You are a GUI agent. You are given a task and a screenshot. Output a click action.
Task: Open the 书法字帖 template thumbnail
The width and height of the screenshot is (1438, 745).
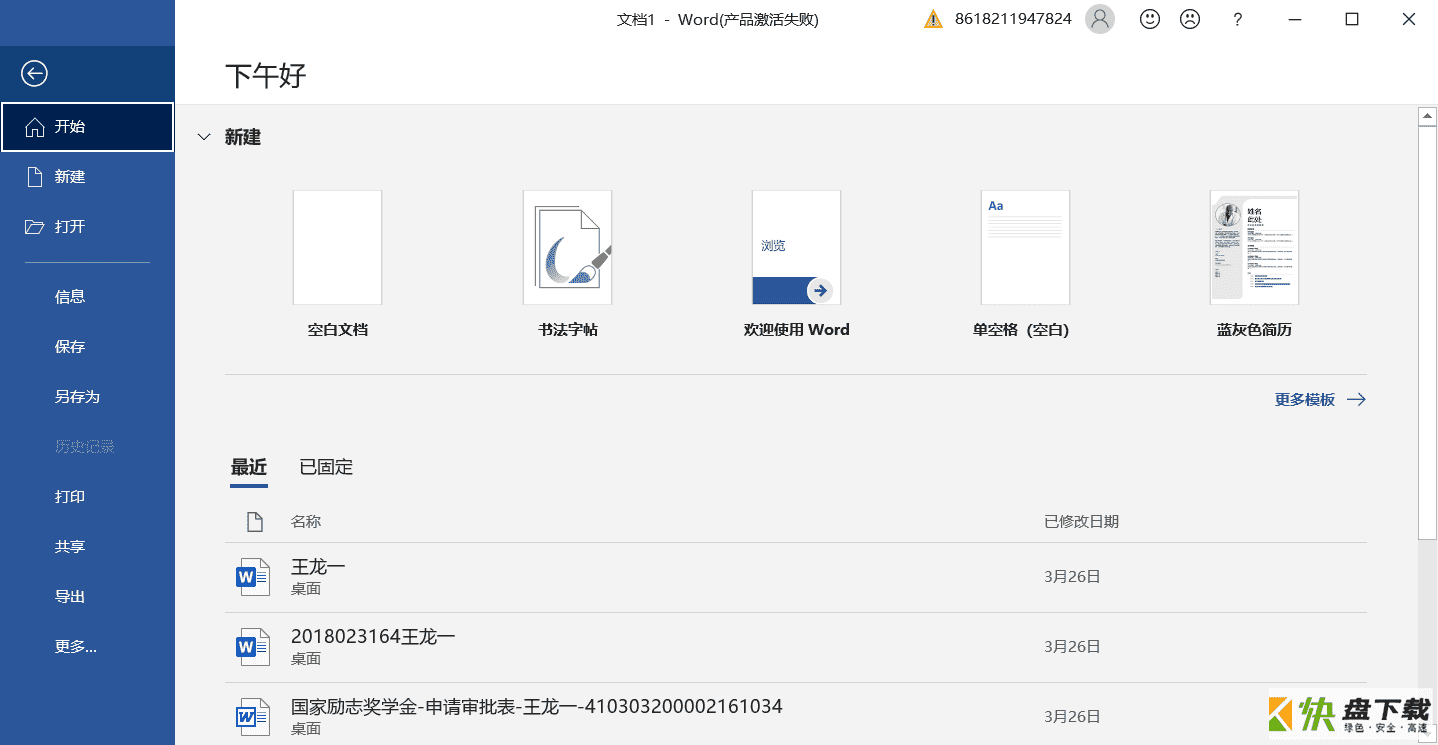[x=567, y=248]
